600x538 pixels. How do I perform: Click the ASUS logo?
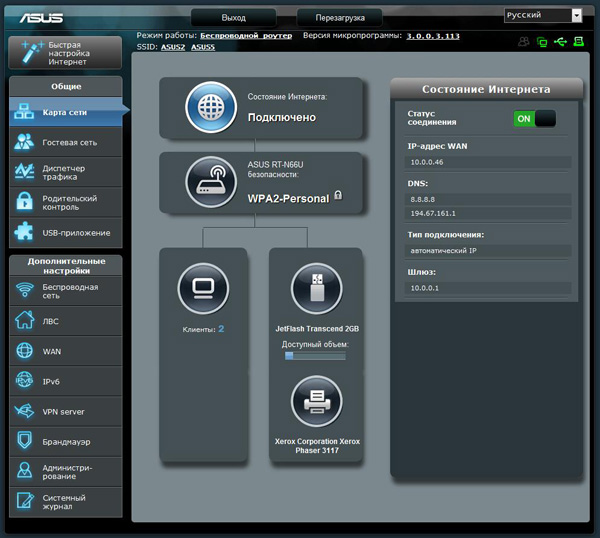click(x=41, y=18)
